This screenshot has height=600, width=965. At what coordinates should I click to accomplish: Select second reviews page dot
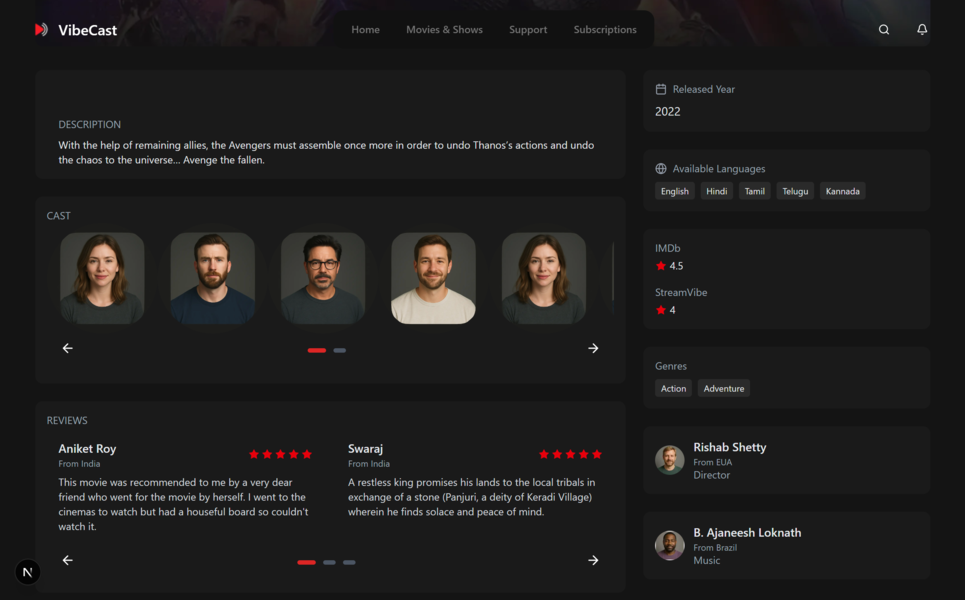329,562
